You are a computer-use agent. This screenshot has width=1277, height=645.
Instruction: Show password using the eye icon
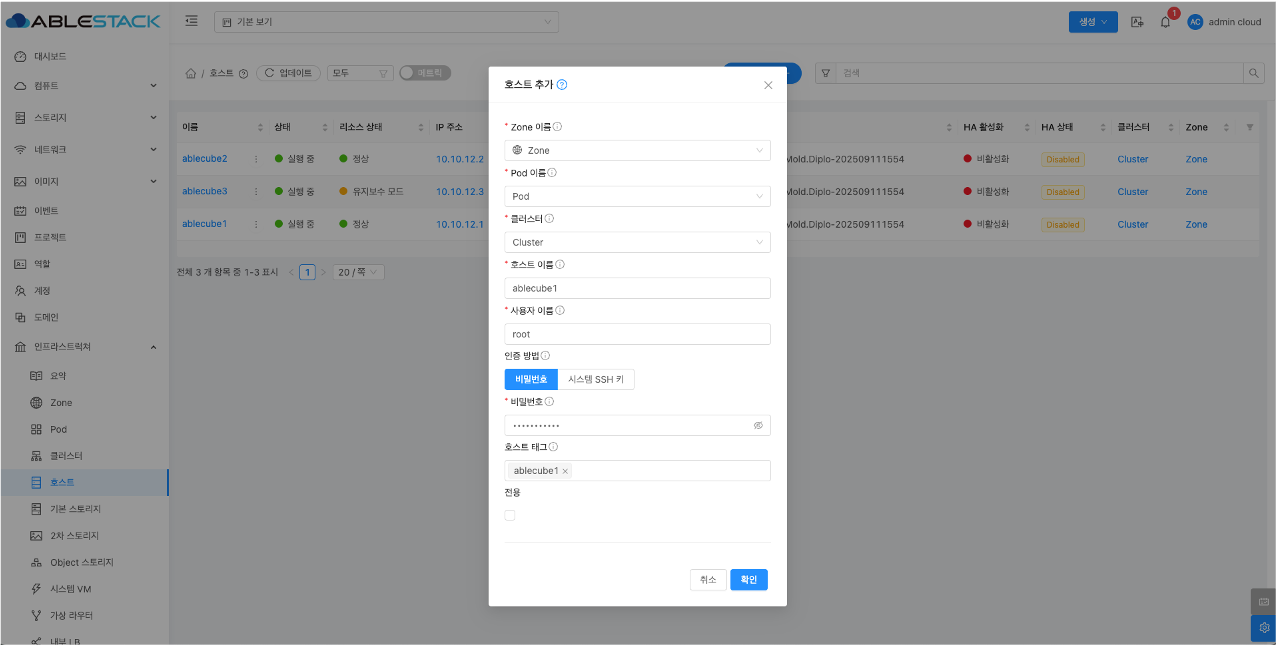pos(758,425)
